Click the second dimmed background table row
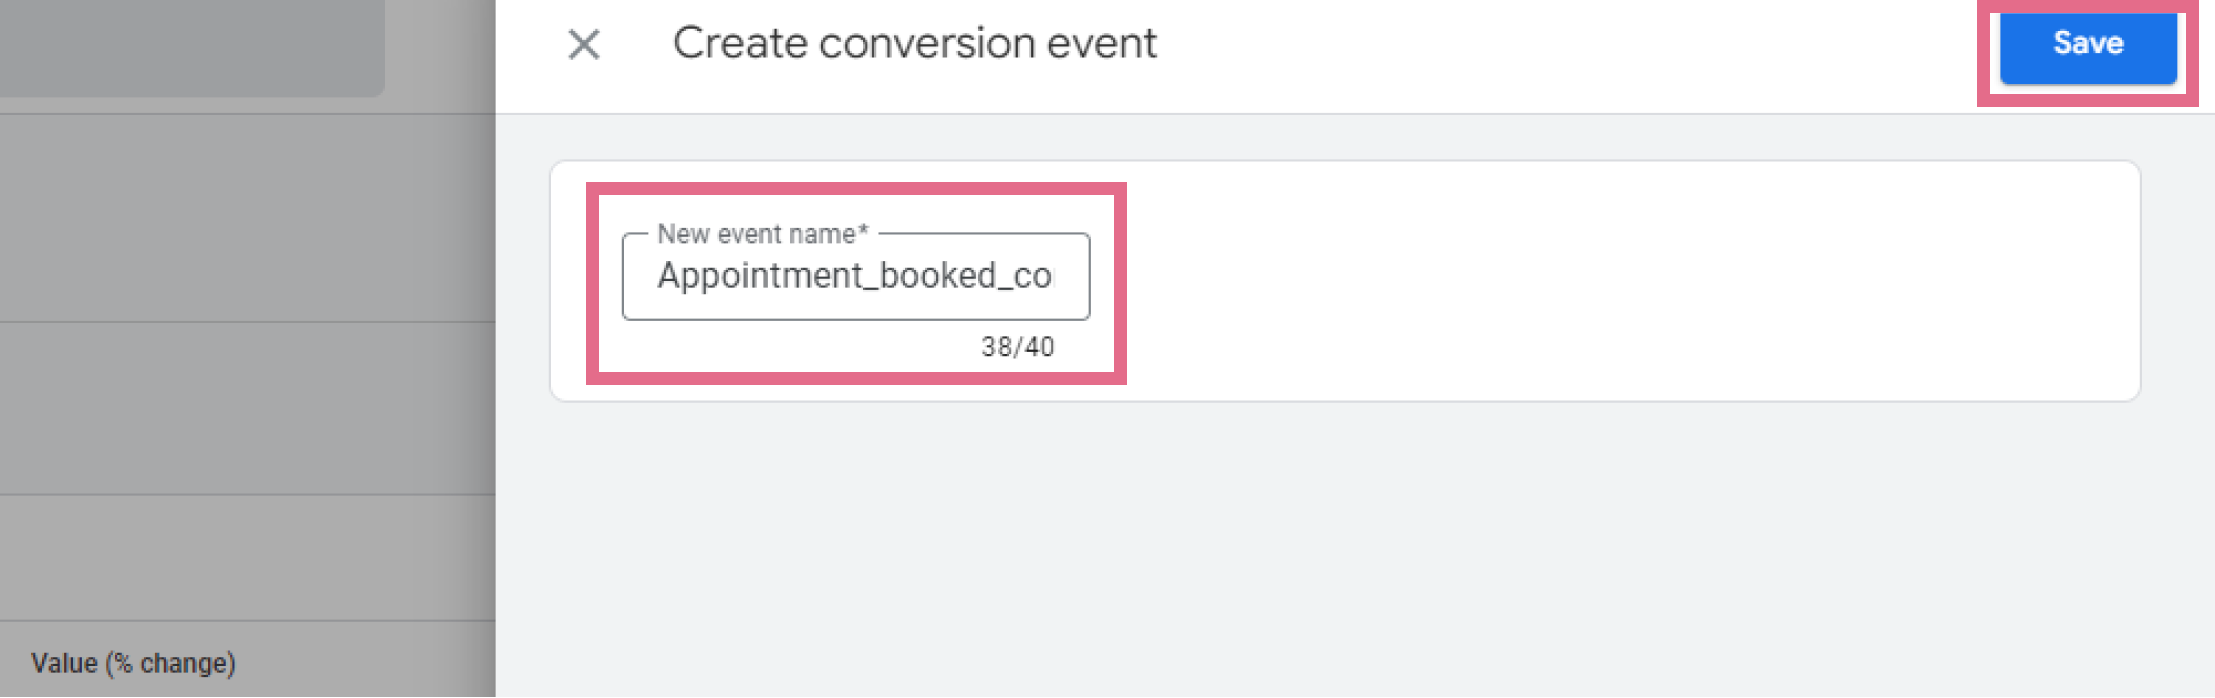The height and width of the screenshot is (698, 2215). pos(247,408)
